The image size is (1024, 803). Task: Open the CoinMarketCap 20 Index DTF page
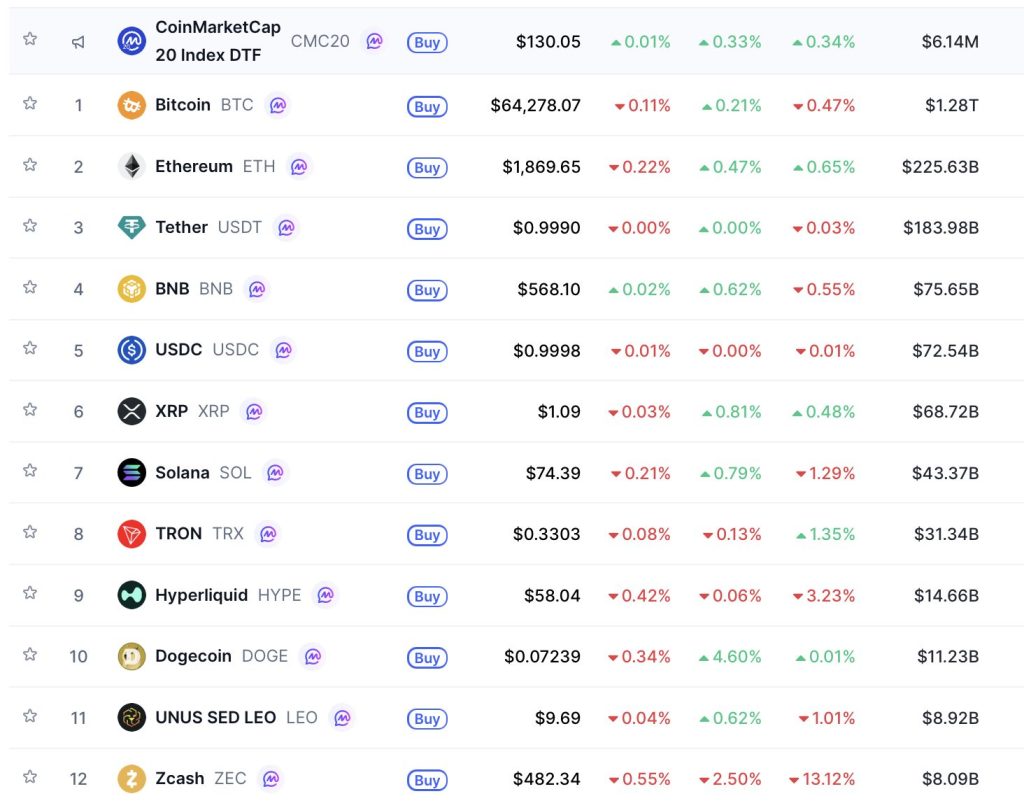click(217, 41)
